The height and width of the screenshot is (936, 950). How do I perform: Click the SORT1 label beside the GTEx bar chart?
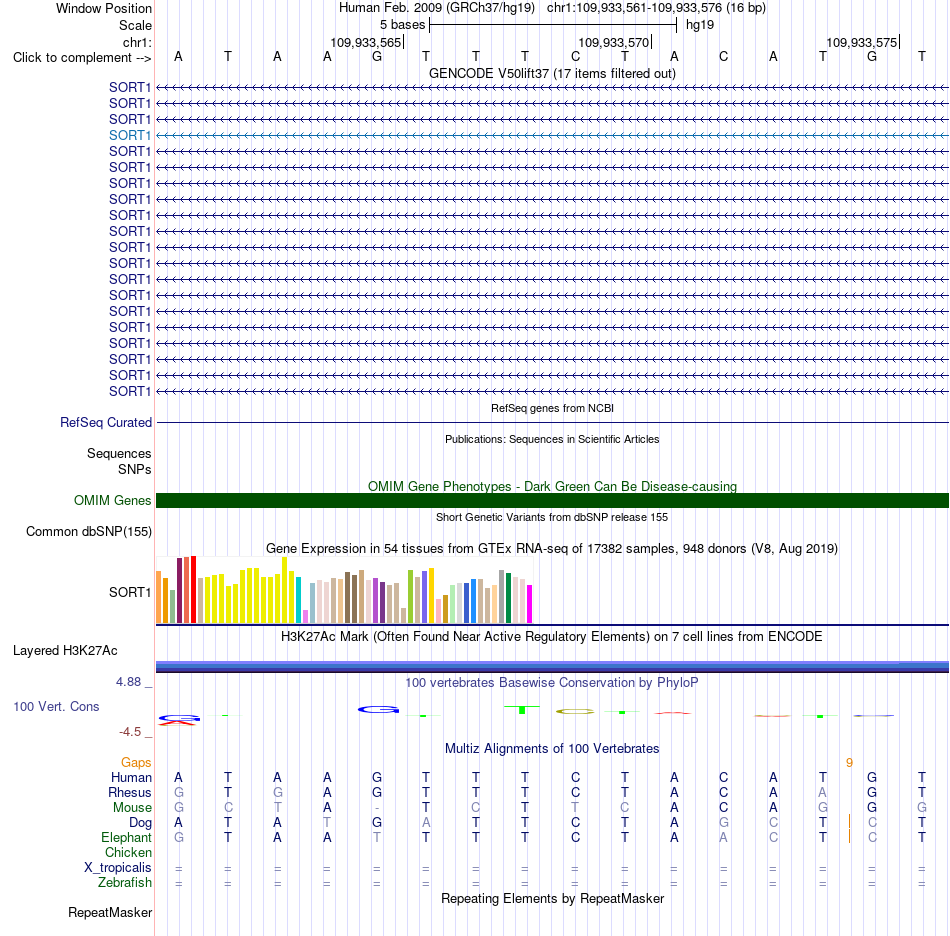pos(130,592)
